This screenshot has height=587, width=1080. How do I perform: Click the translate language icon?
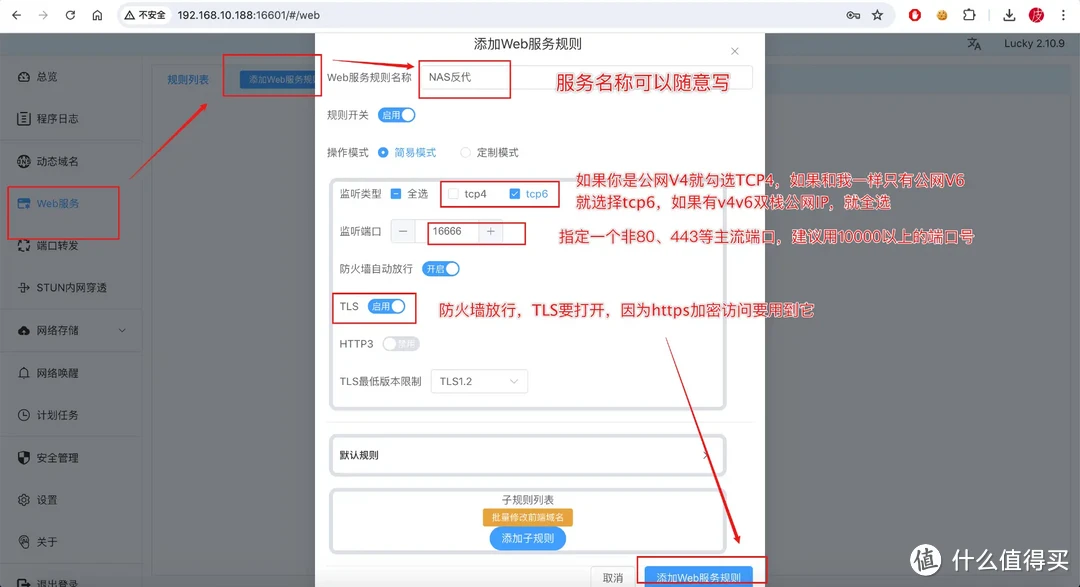974,44
